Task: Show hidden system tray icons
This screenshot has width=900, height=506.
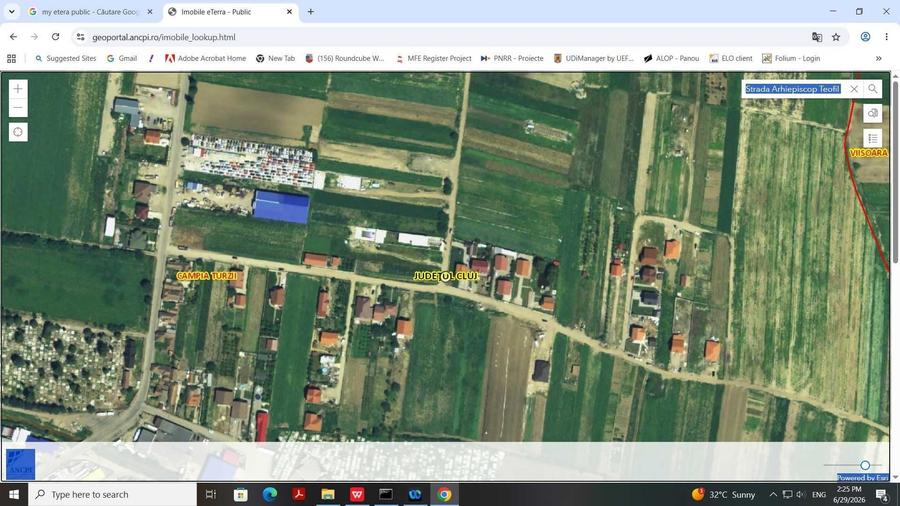Action: click(x=773, y=494)
